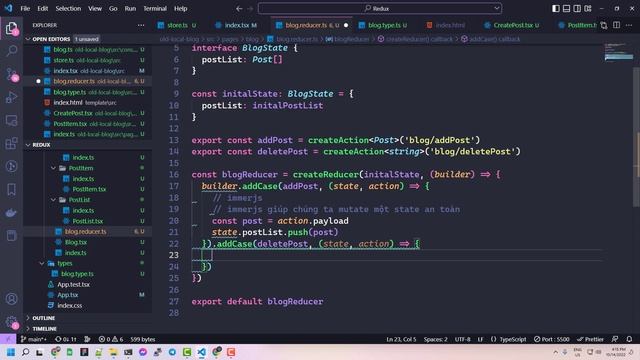Open Windows taskbar search icon
The height and width of the screenshot is (360, 640).
(x=25, y=352)
